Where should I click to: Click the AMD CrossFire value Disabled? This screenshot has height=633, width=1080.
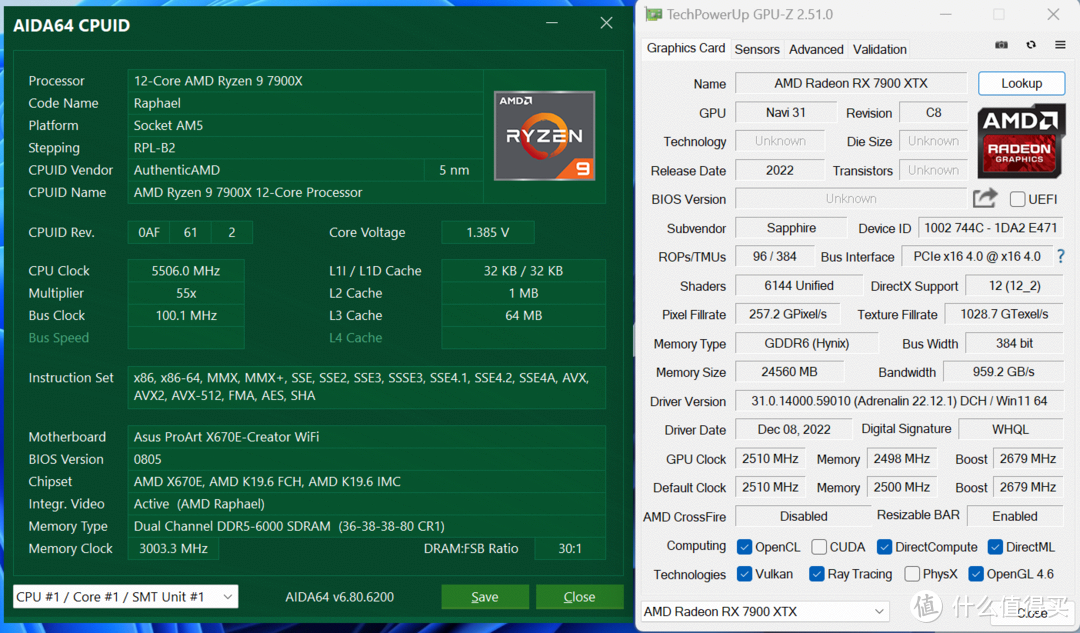[x=803, y=516]
